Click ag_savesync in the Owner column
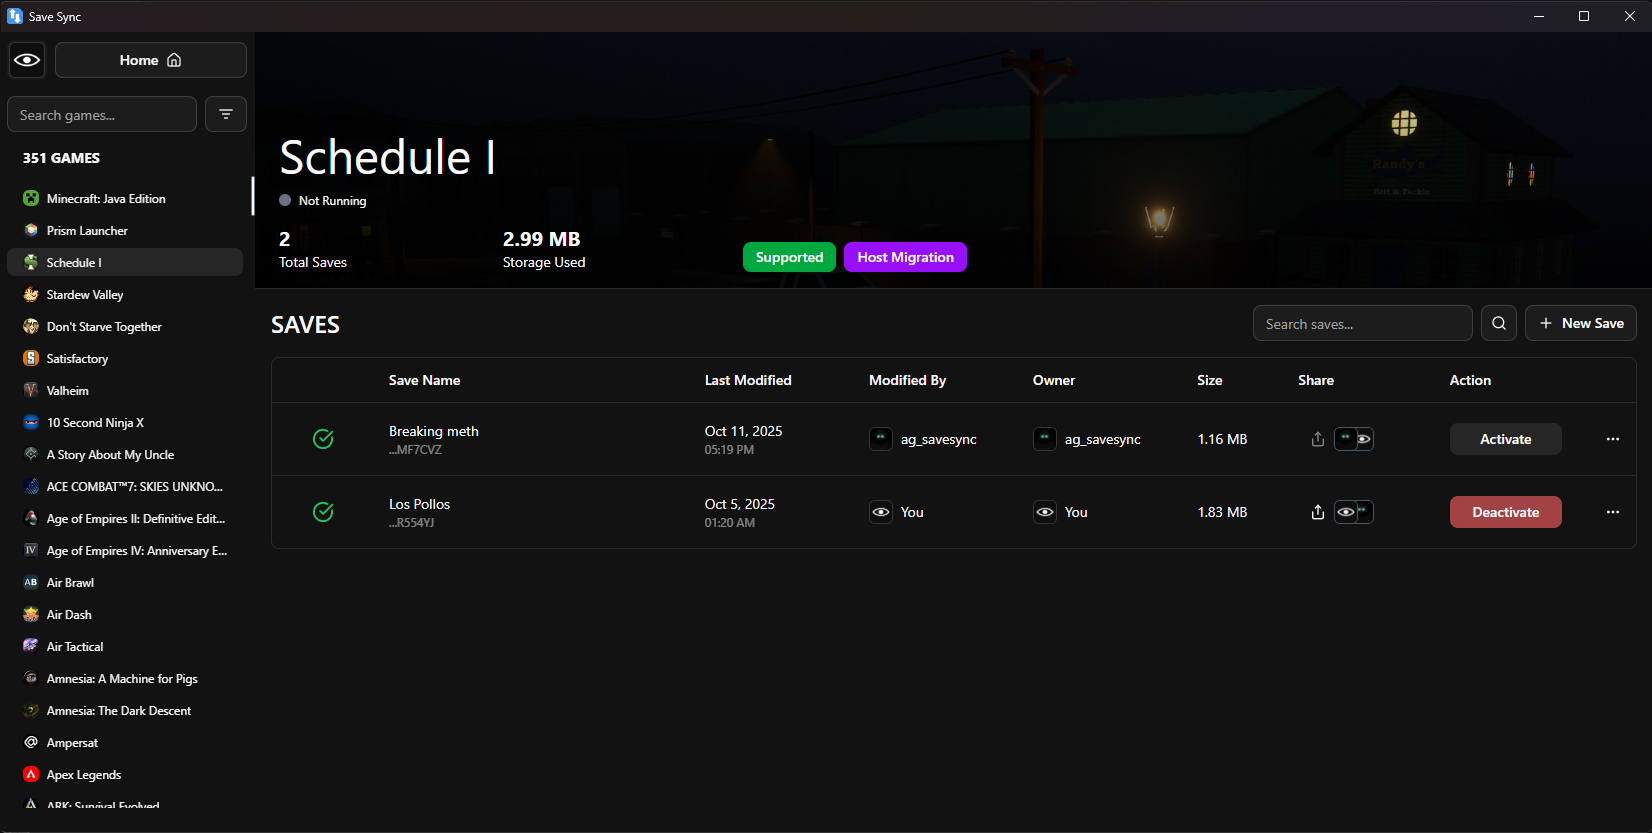The image size is (1652, 833). (1103, 439)
